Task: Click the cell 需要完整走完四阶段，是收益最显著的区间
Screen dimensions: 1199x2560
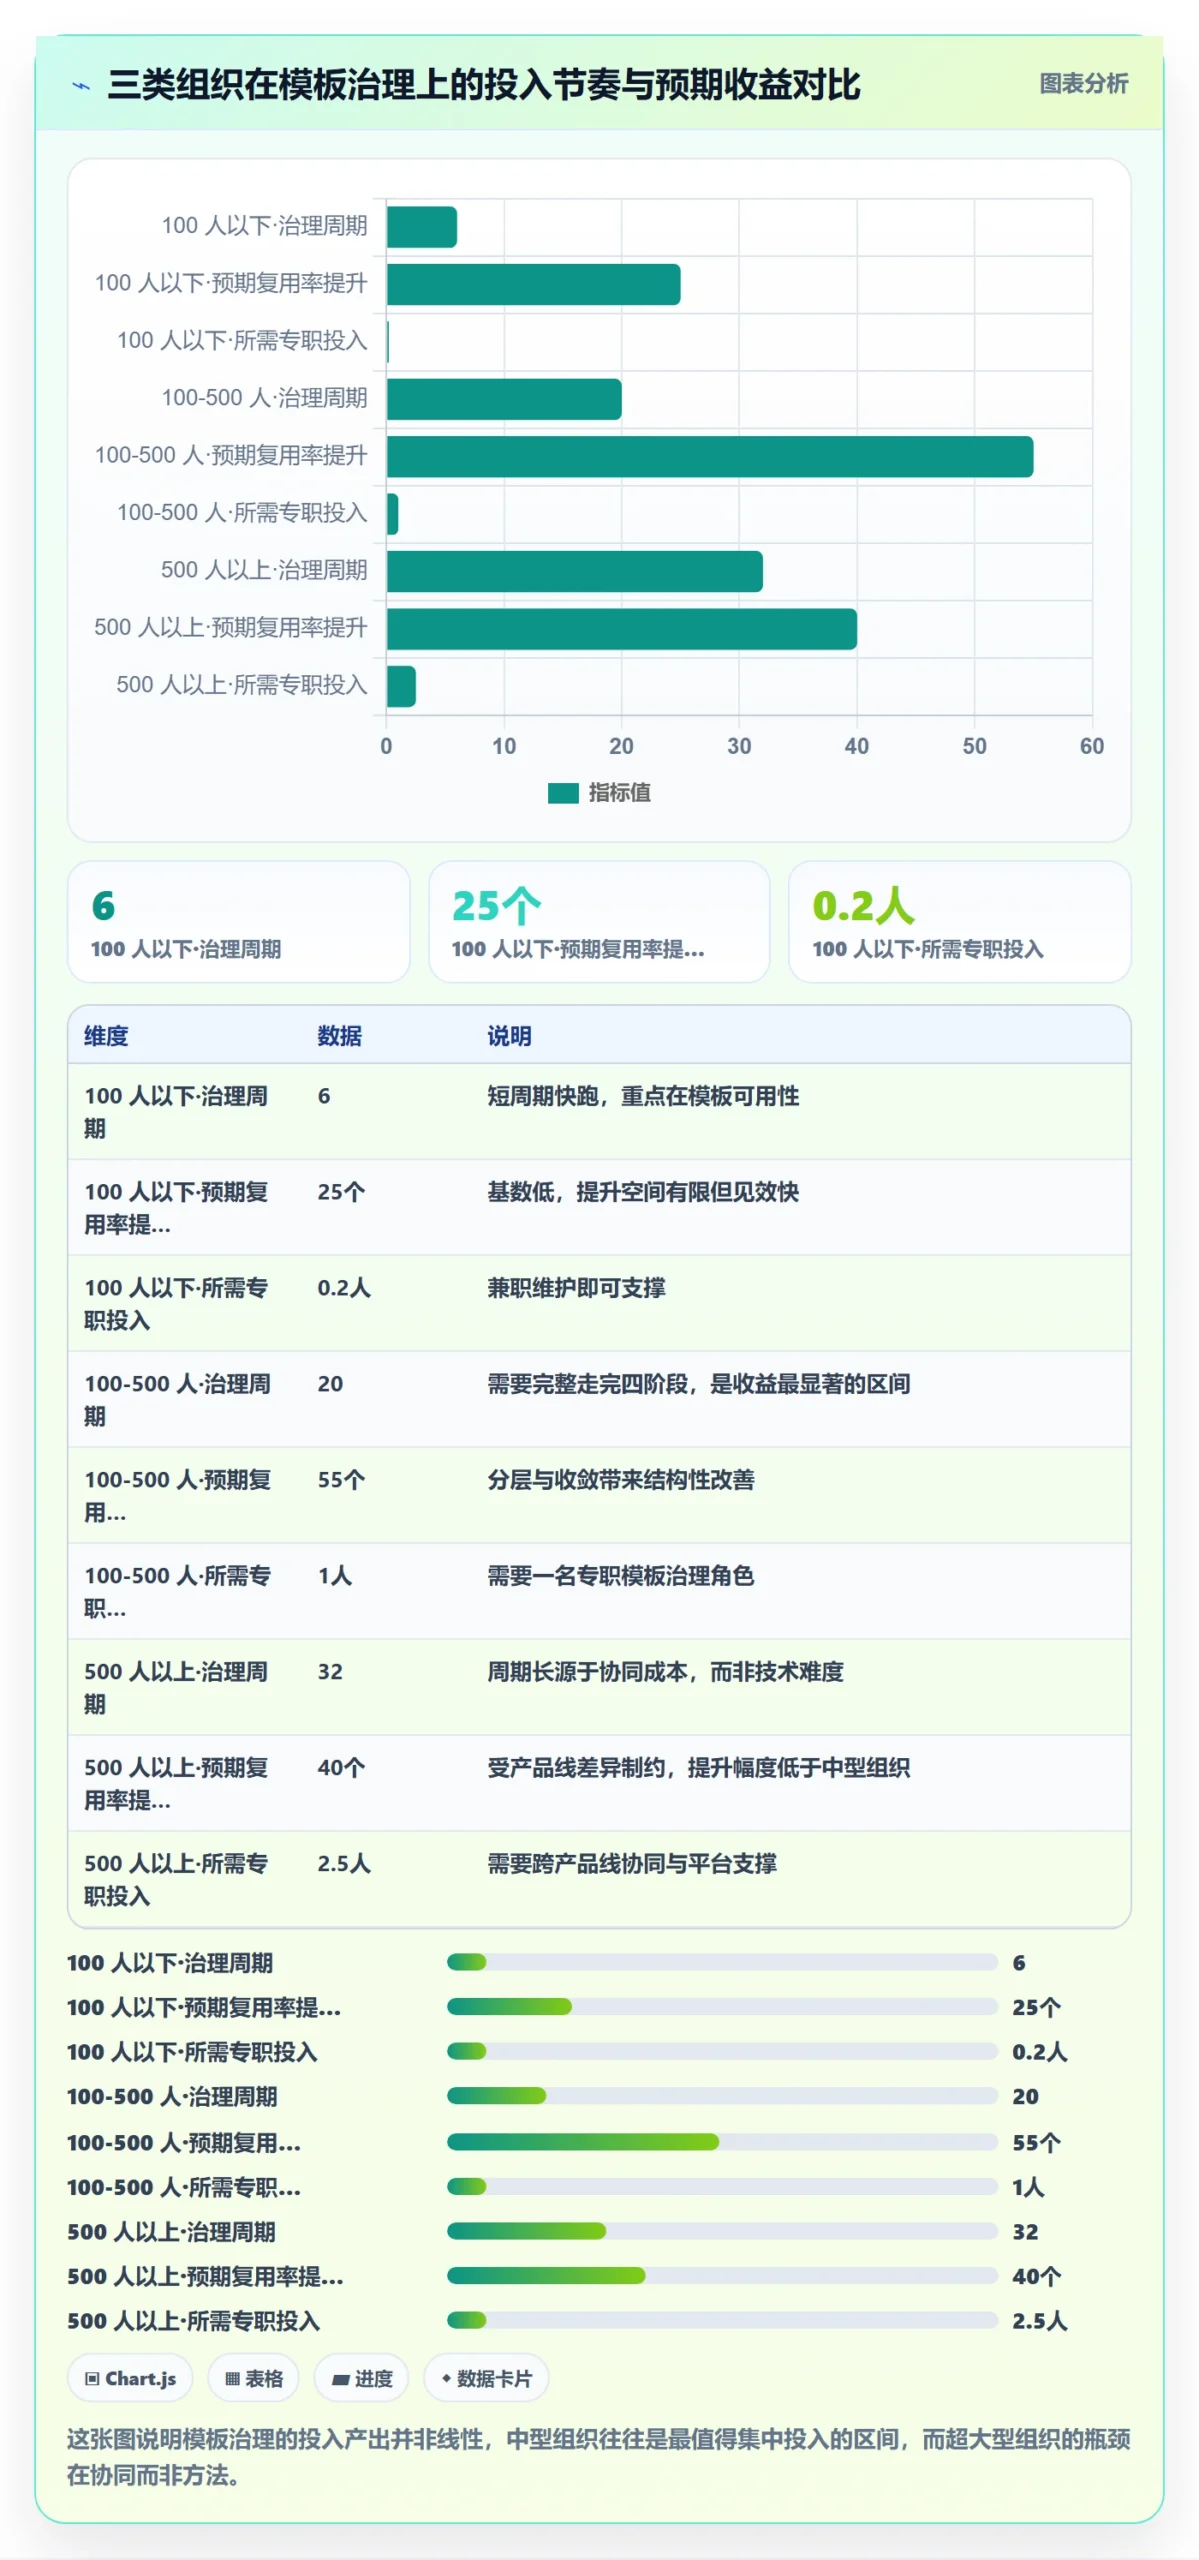Action: (x=699, y=1384)
